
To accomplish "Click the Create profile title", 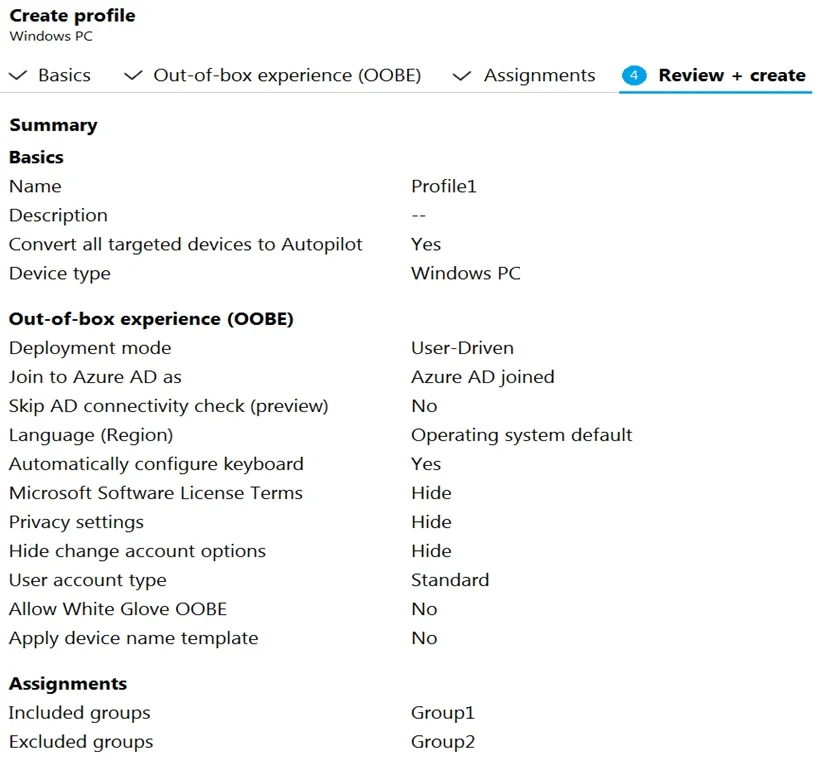I will [72, 16].
